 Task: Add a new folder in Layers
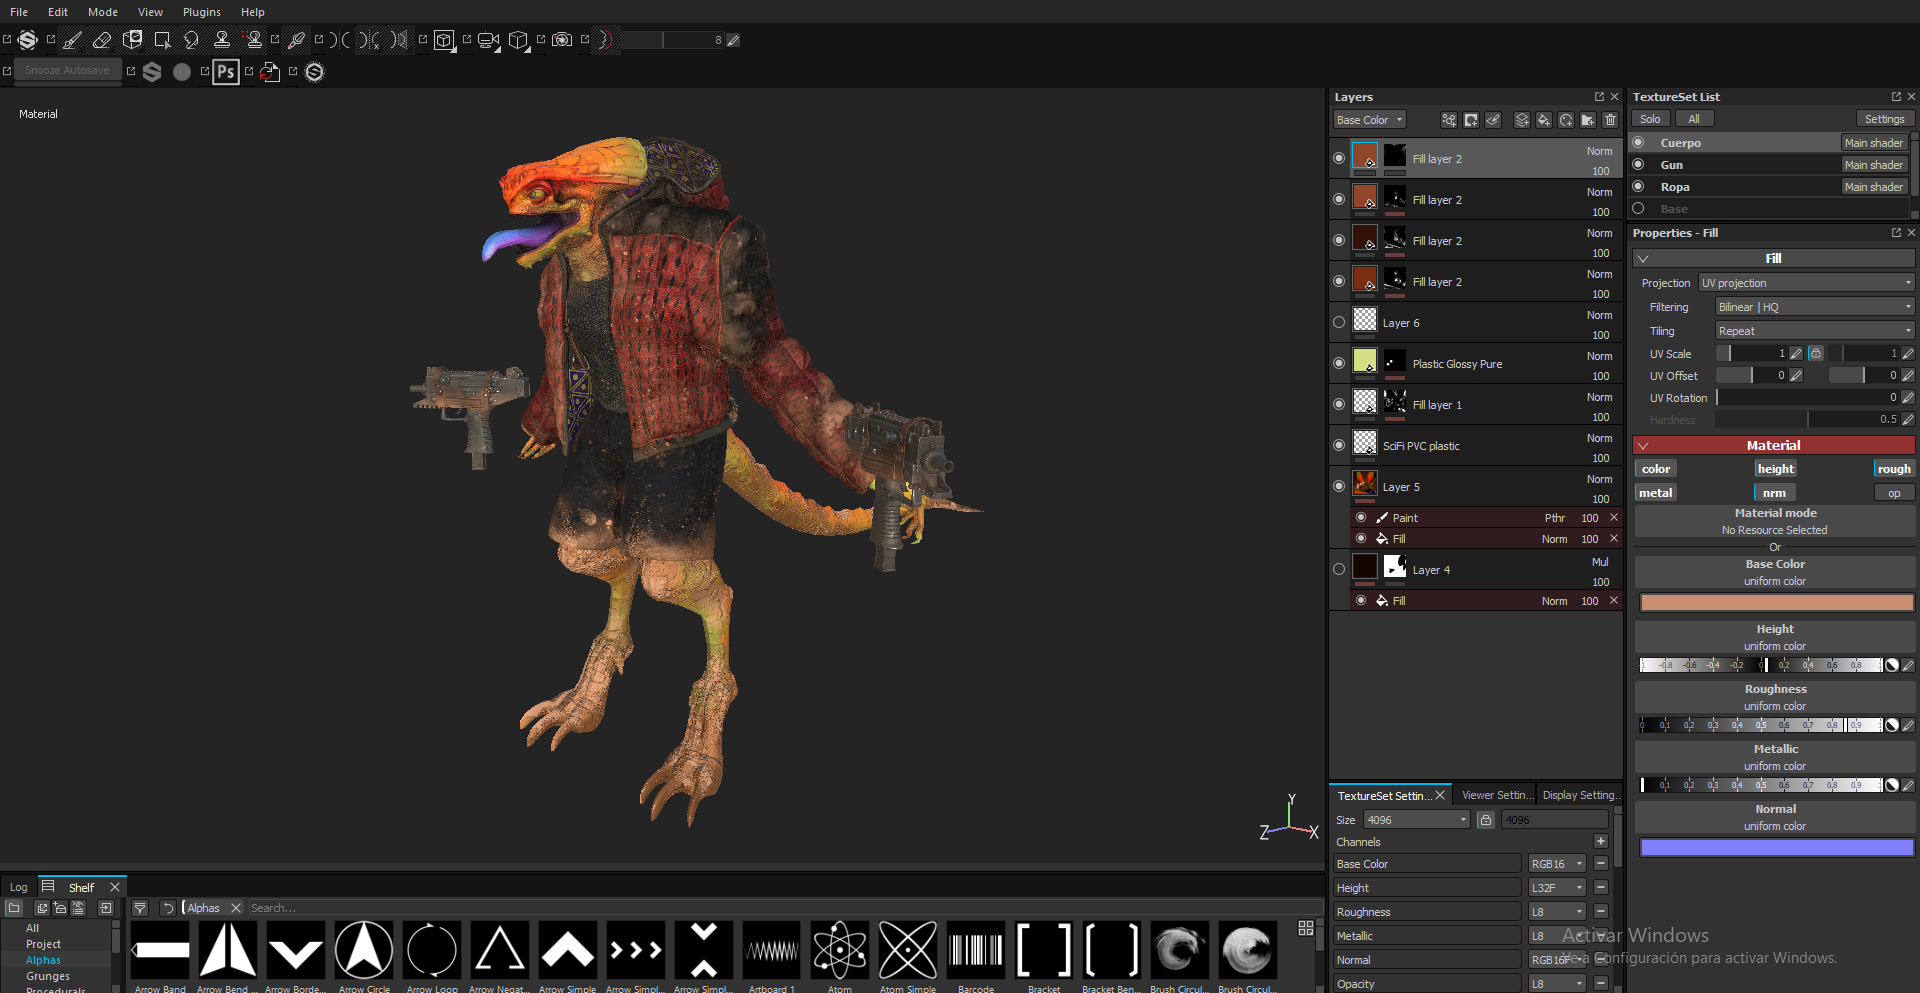pos(1588,120)
